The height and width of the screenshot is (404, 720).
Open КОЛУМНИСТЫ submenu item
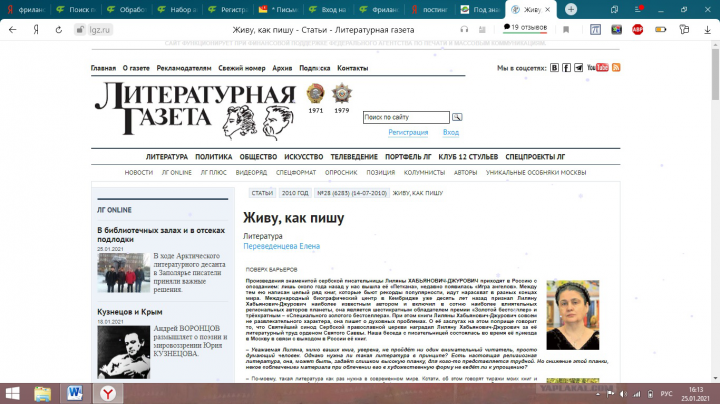pos(424,173)
